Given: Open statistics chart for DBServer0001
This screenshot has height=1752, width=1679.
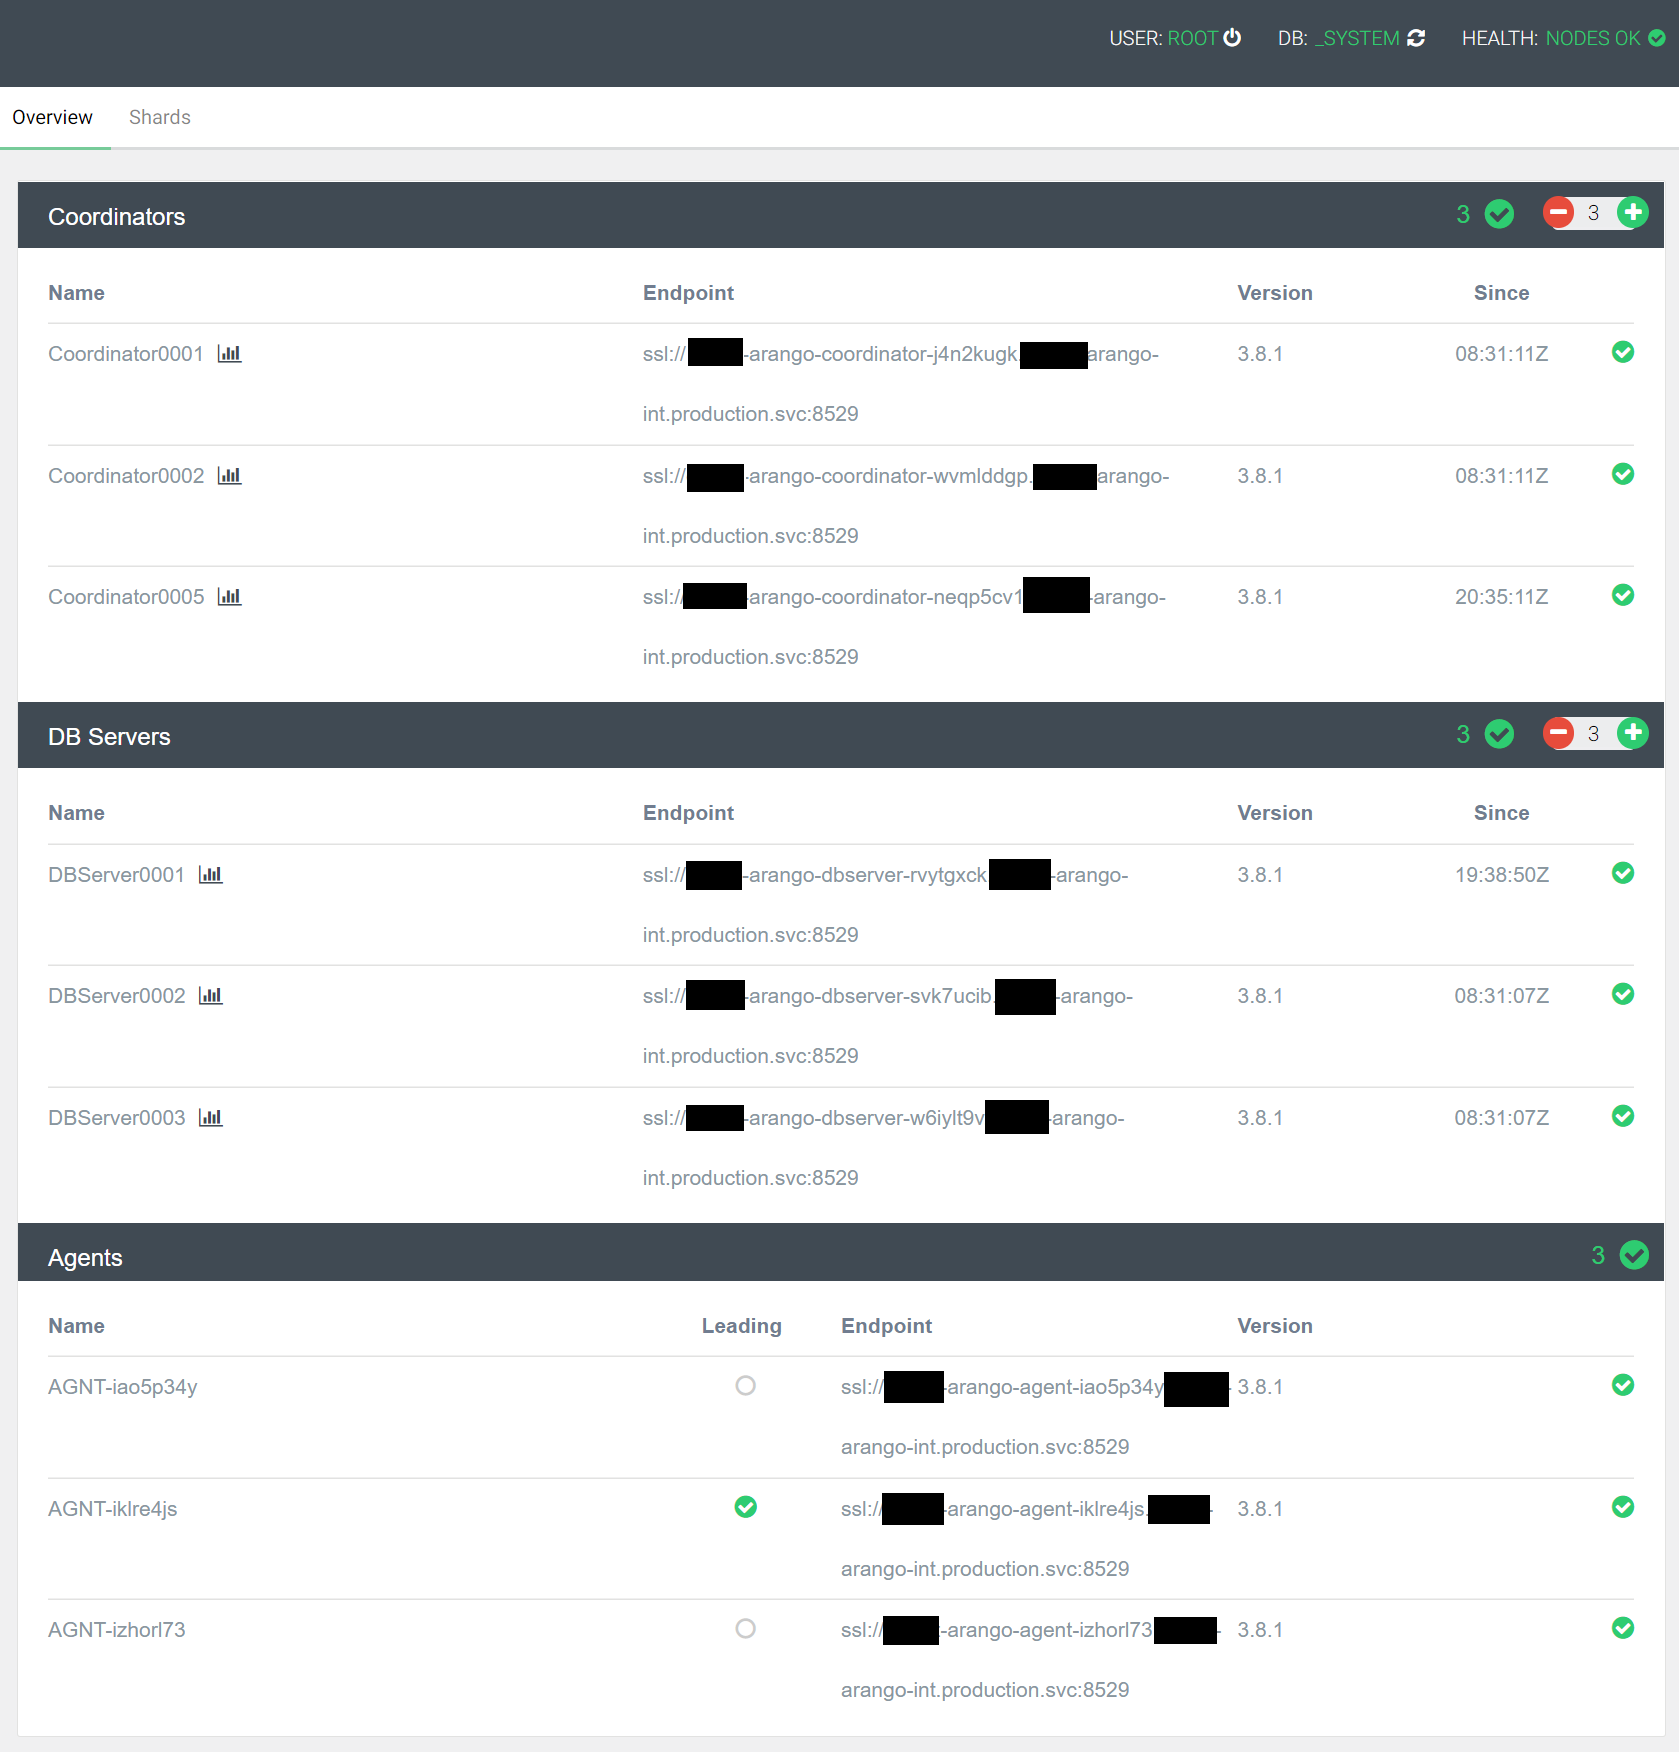Looking at the screenshot, I should point(211,874).
